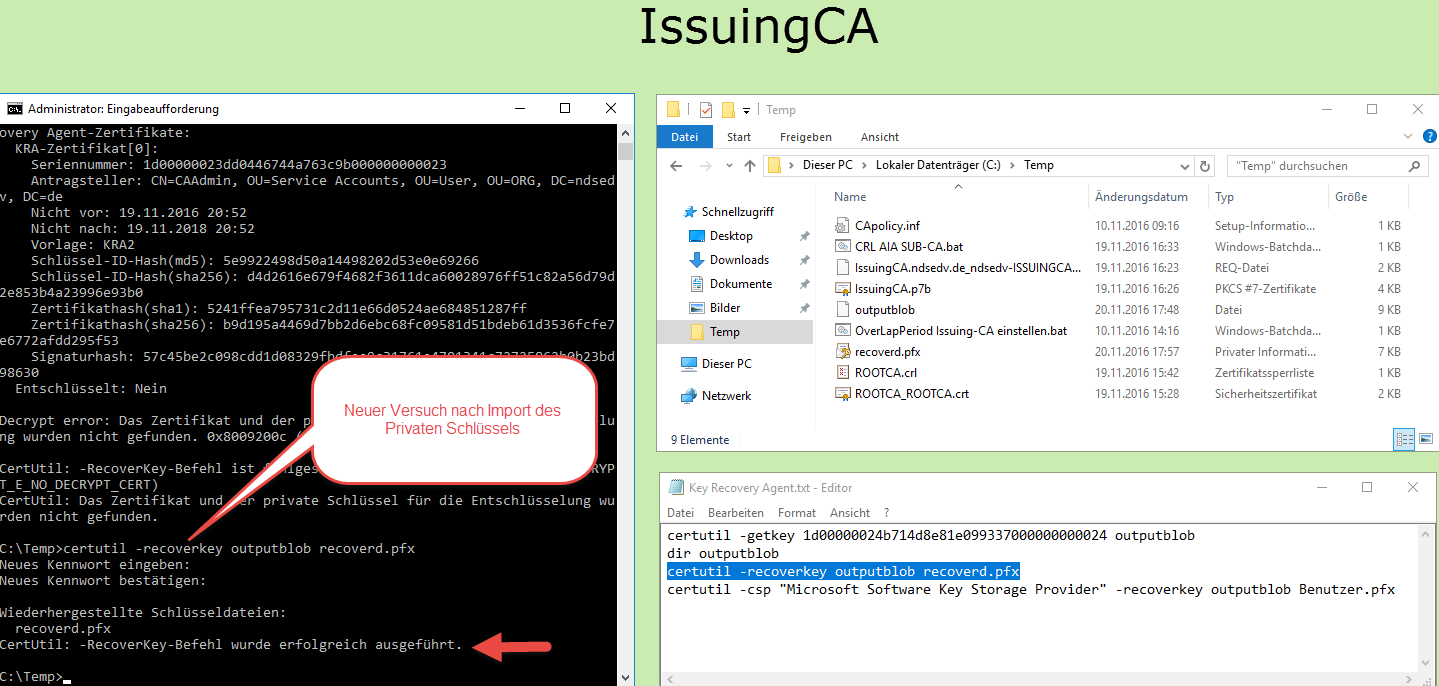Click Lokaler Datenträger (C:) breadcrumb
The height and width of the screenshot is (686, 1439).
point(944,166)
